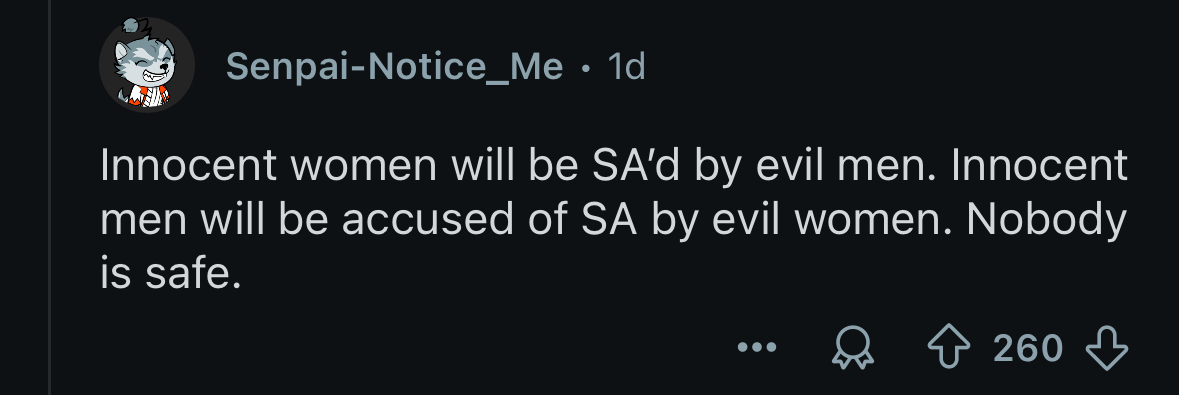1179x395 pixels.
Task: Click the 260 vote score
Action: (x=1028, y=349)
